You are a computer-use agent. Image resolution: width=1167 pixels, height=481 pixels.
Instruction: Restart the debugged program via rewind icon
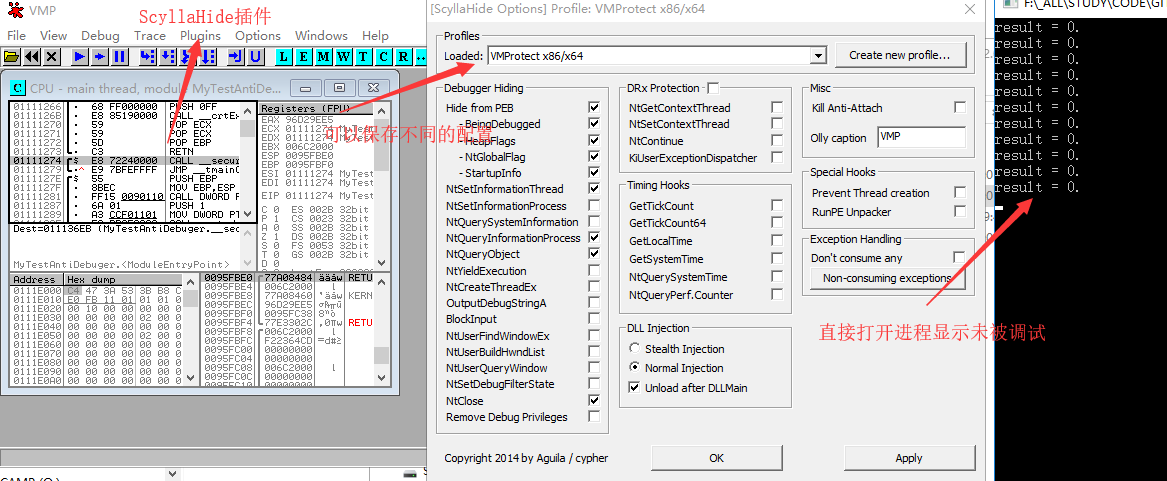(x=32, y=57)
